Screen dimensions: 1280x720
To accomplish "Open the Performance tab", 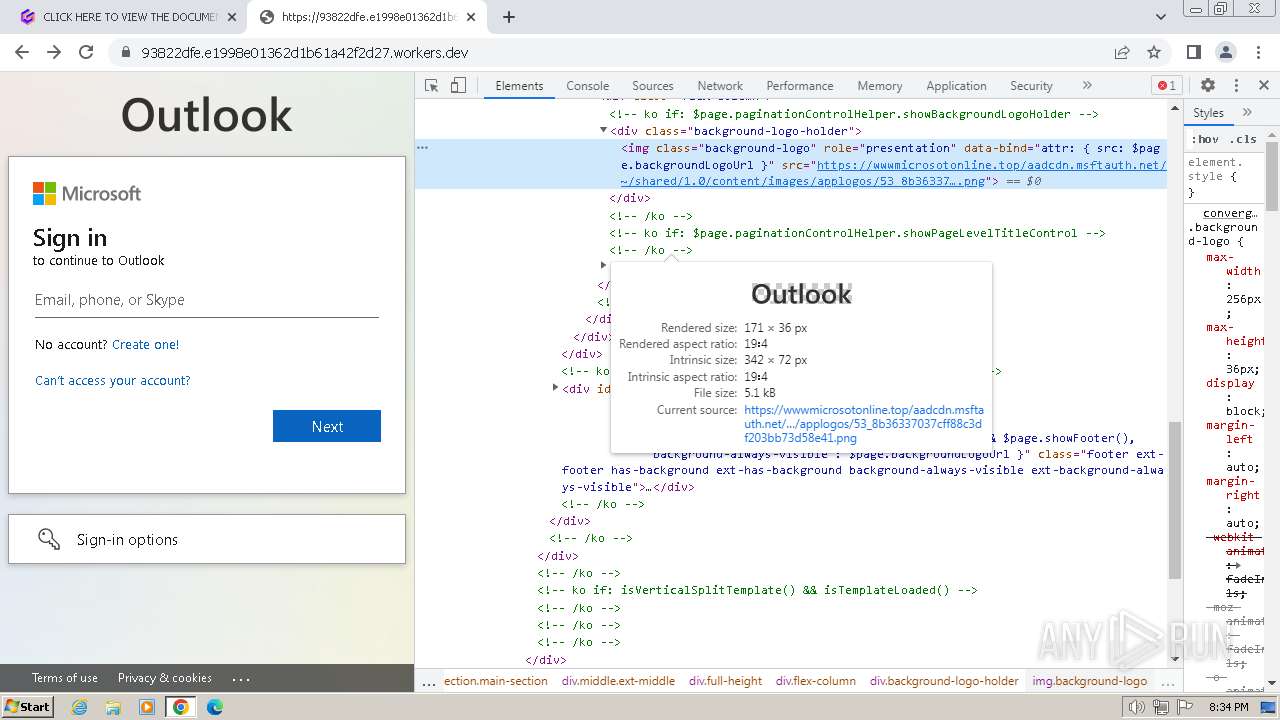I will 800,86.
